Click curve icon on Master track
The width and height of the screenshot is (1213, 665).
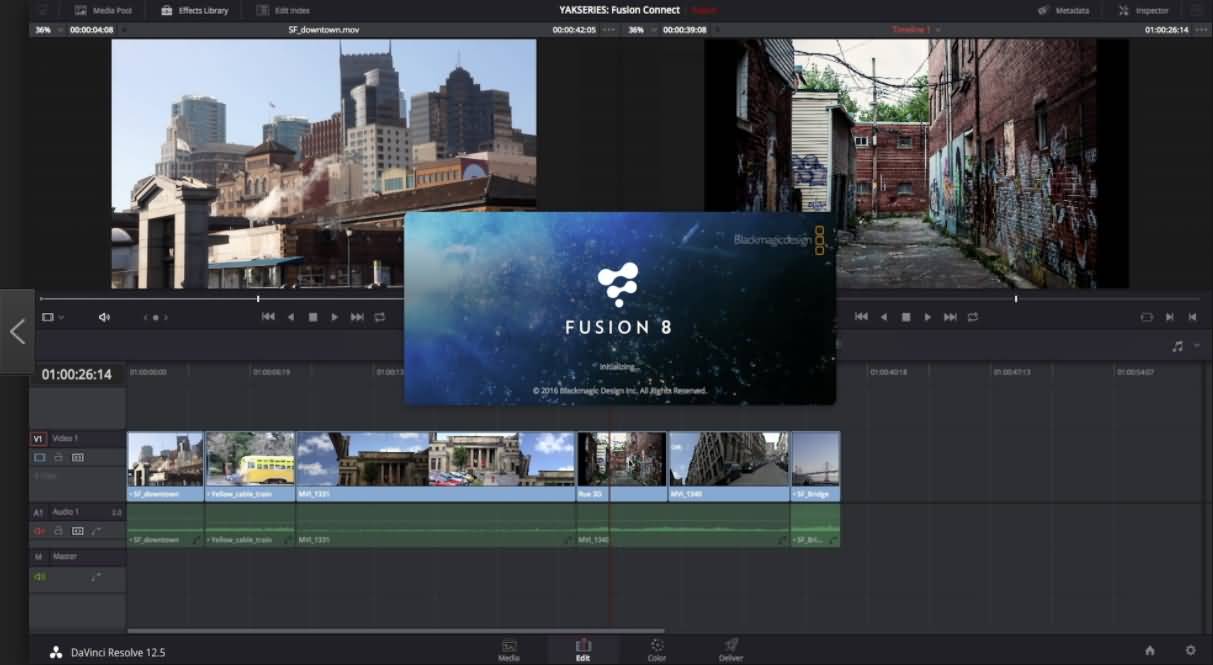coord(96,577)
